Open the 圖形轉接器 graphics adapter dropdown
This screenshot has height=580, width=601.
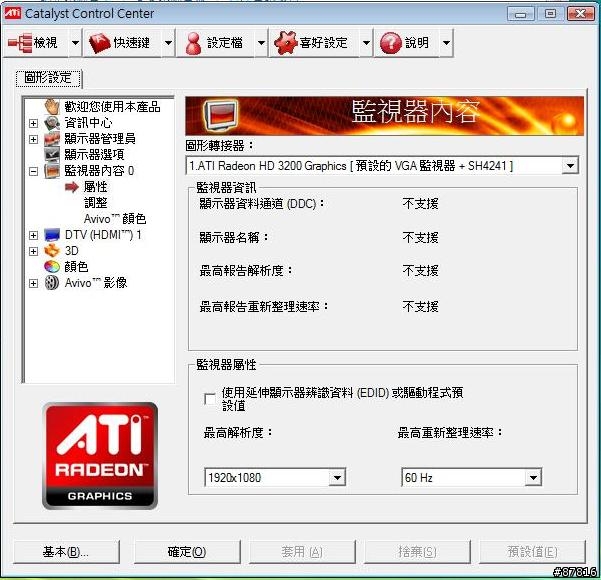(570, 166)
